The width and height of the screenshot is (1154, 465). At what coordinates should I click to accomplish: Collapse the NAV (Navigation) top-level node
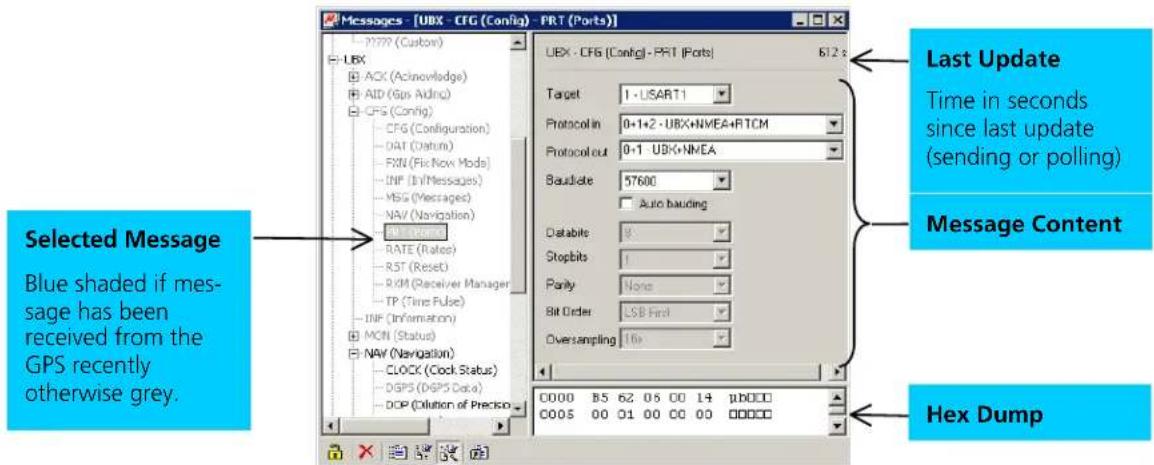pyautogui.click(x=353, y=352)
